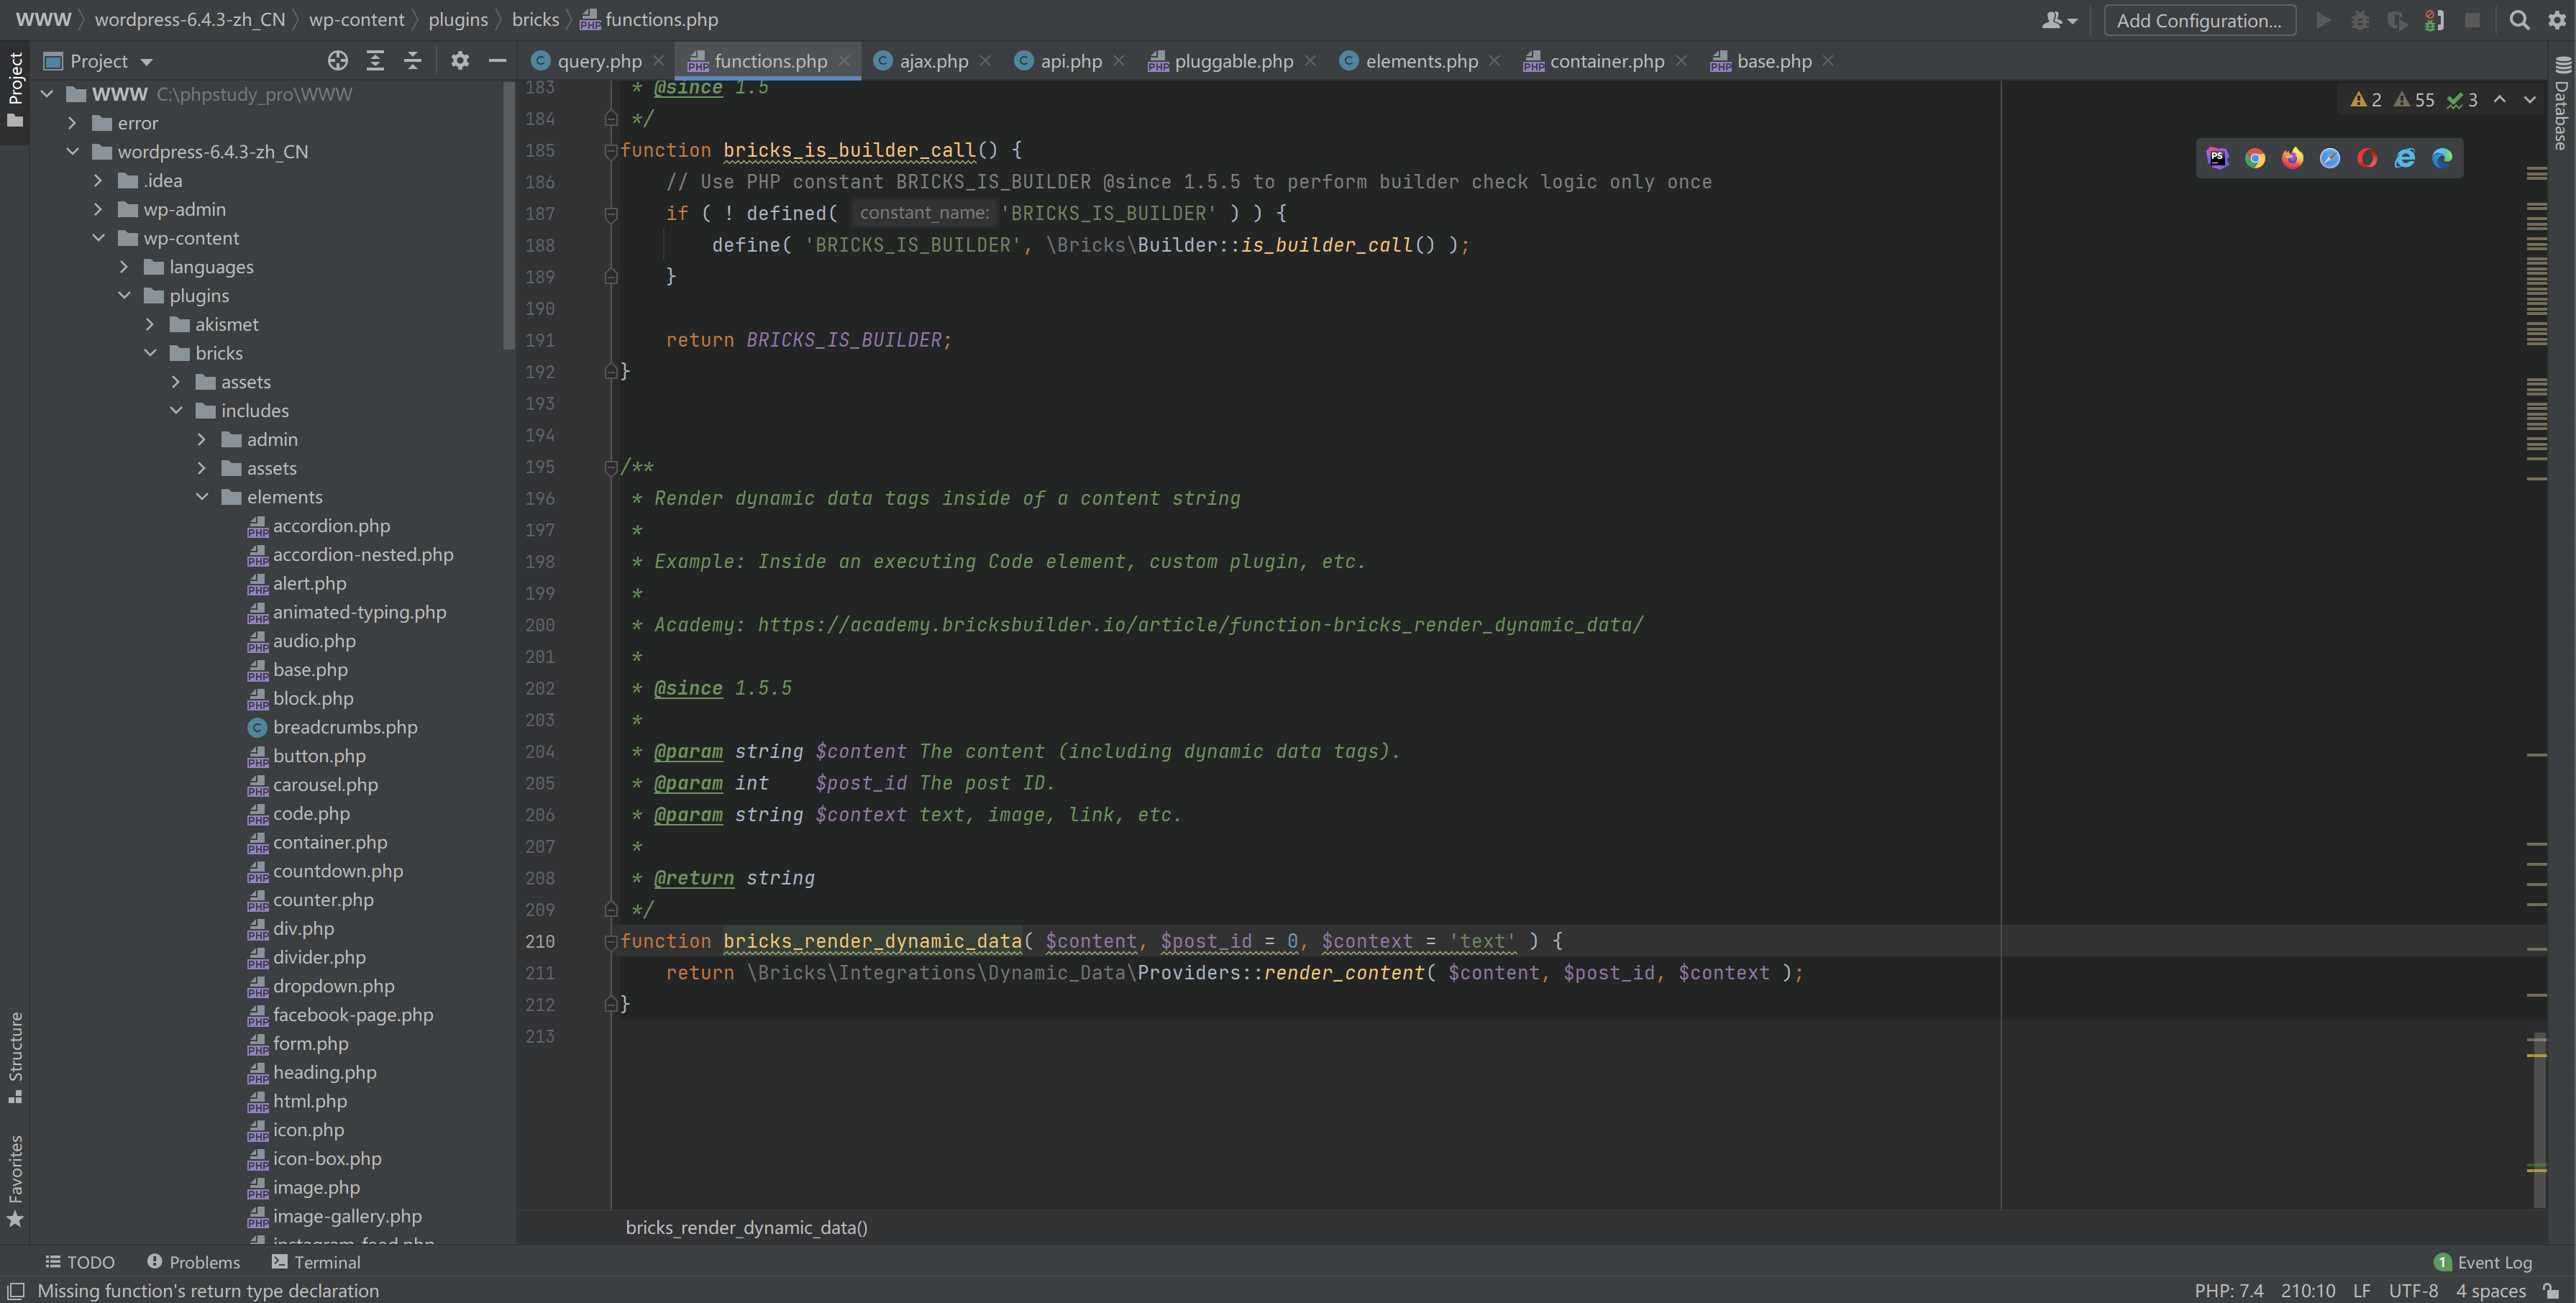Image resolution: width=2576 pixels, height=1303 pixels.
Task: Expand the admin folder under includes
Action: coord(202,439)
